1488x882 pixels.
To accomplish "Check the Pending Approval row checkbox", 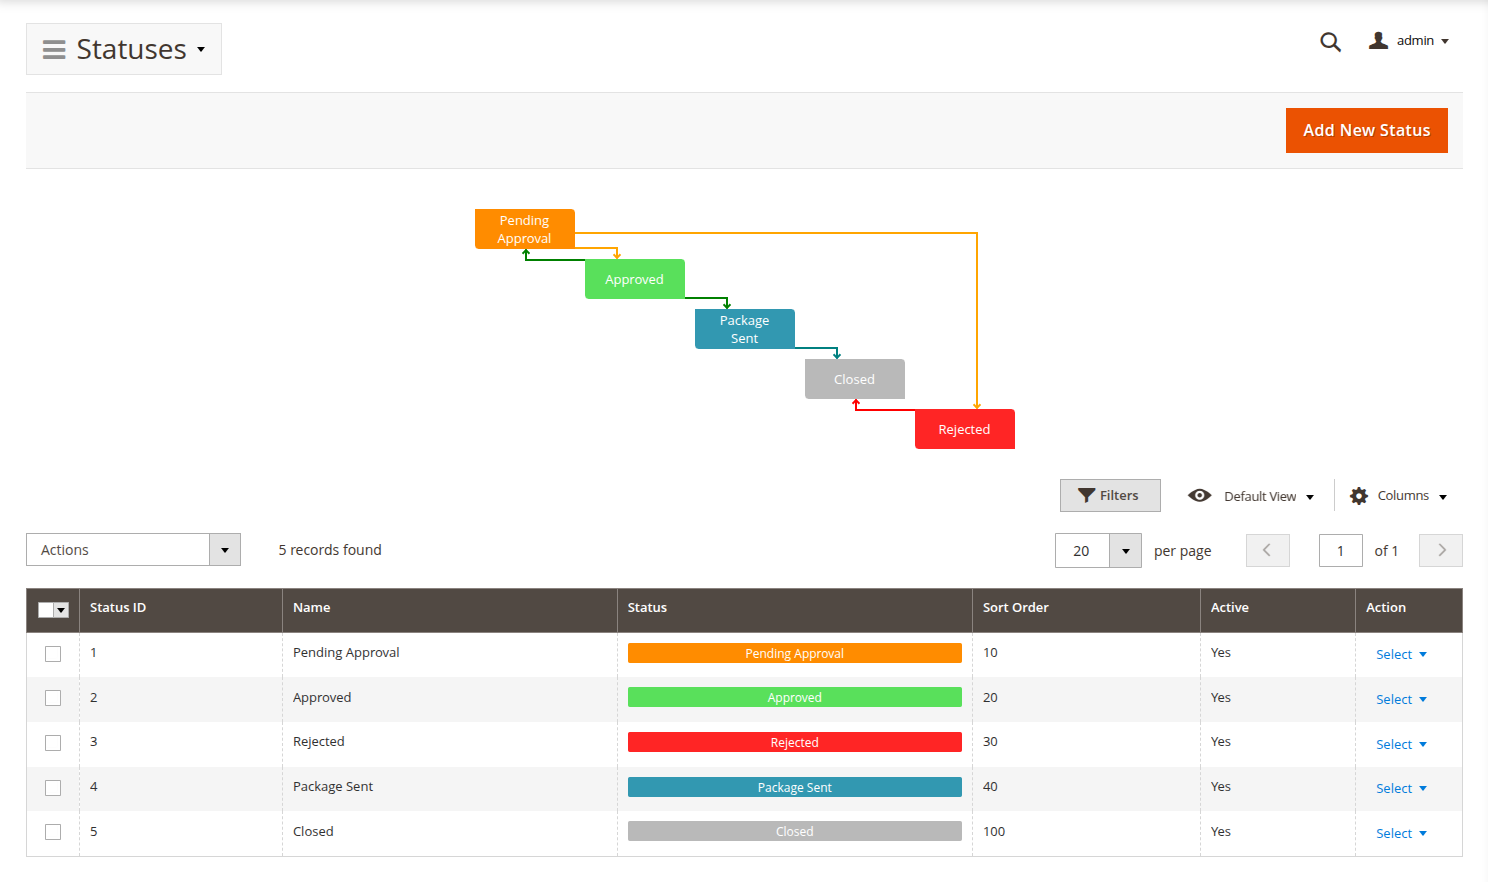I will (53, 654).
